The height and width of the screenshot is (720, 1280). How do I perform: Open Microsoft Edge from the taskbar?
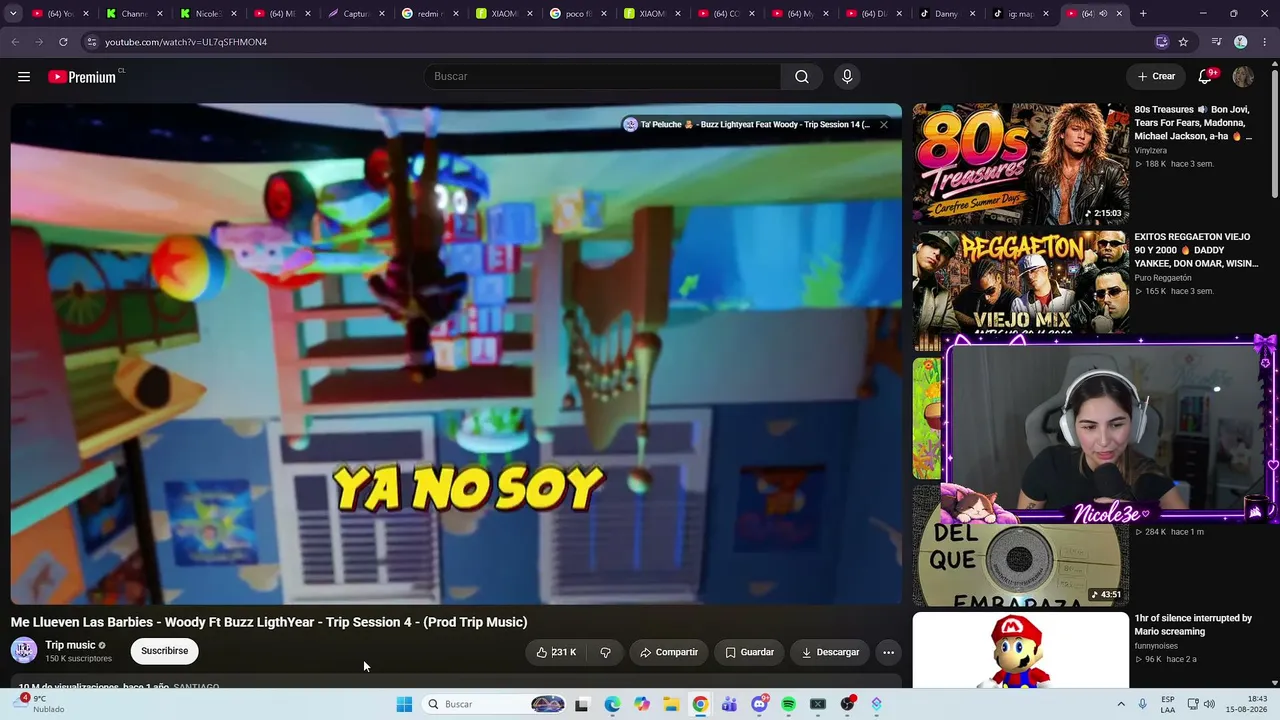(x=612, y=704)
